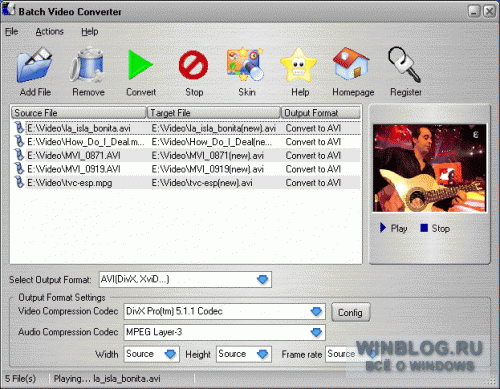Image resolution: width=500 pixels, height=389 pixels.
Task: Click target file How_Do_I_Deal(ne...
Action: pyautogui.click(x=212, y=142)
